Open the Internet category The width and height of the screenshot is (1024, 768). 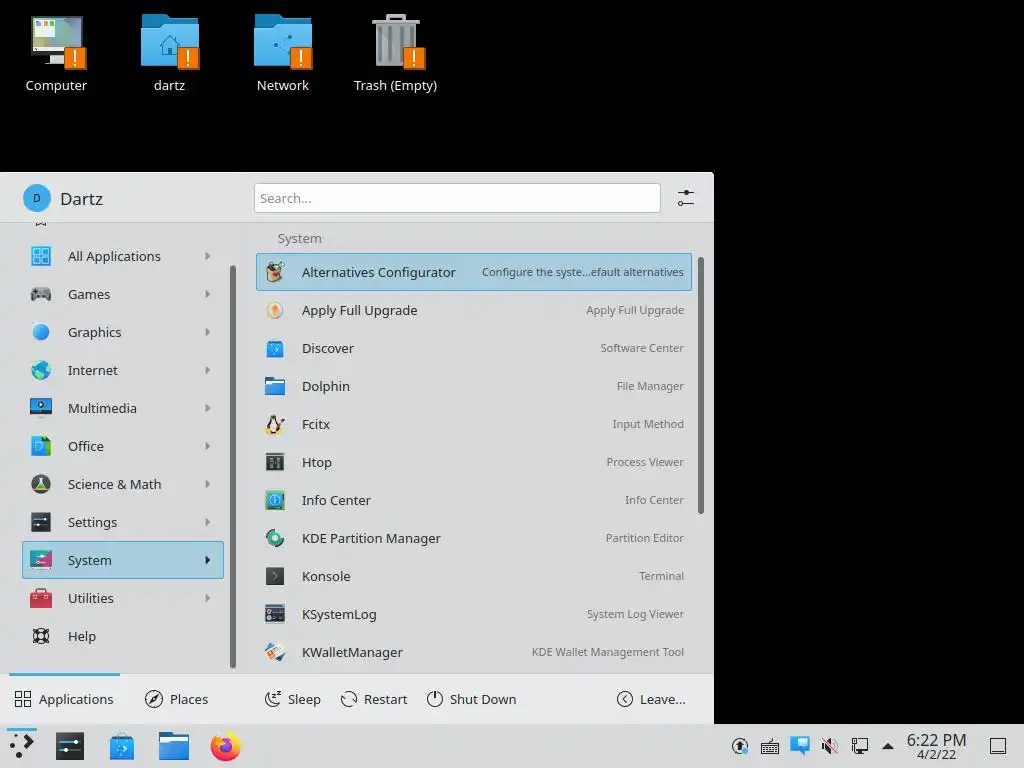point(123,370)
